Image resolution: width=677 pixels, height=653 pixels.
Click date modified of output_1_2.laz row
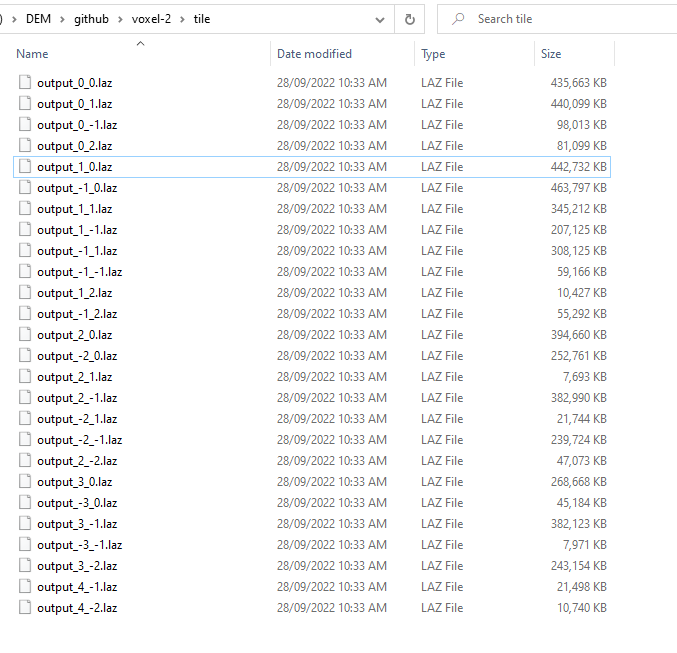point(332,293)
